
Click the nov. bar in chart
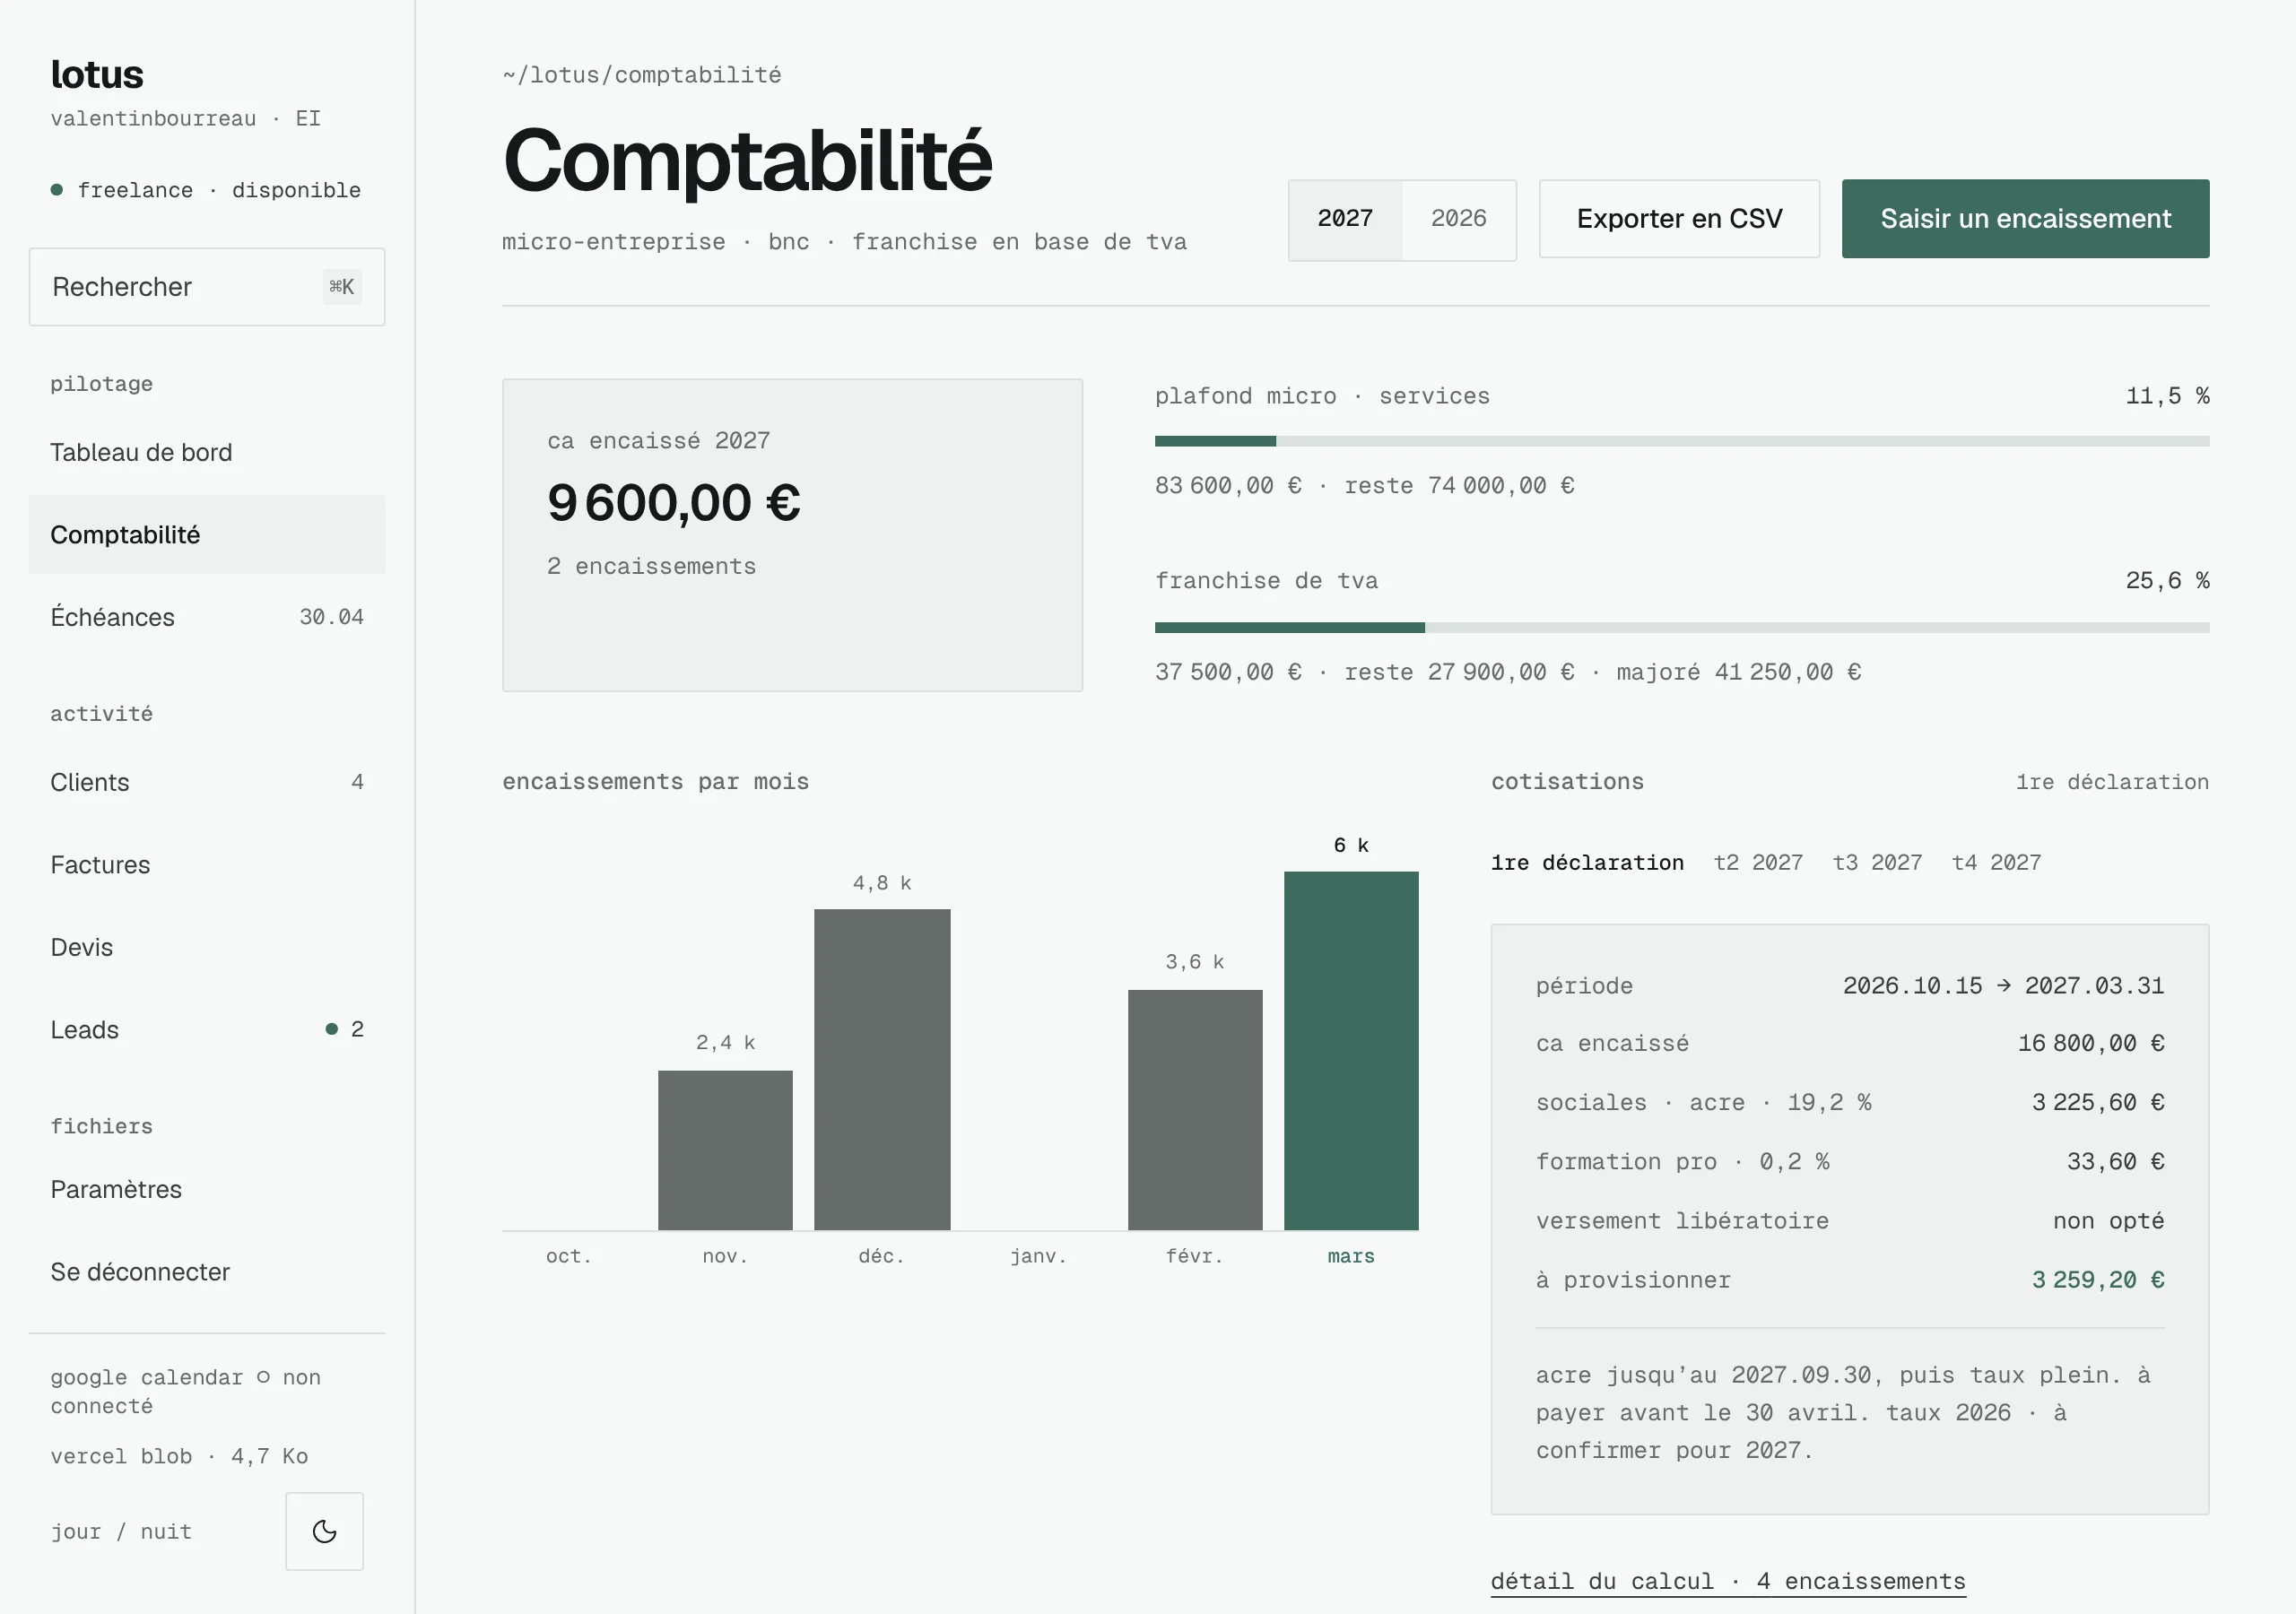(x=725, y=1150)
